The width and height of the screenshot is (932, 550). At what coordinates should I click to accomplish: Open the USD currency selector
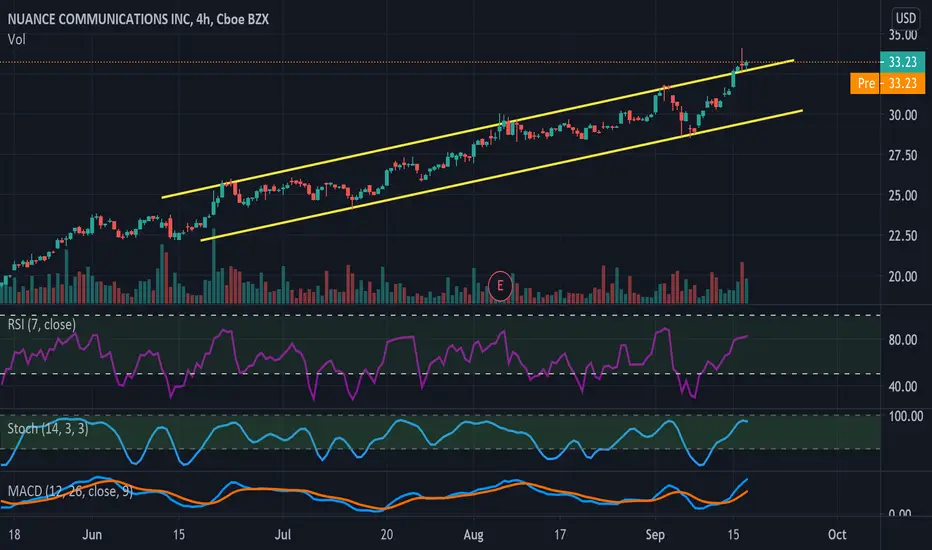[x=905, y=18]
